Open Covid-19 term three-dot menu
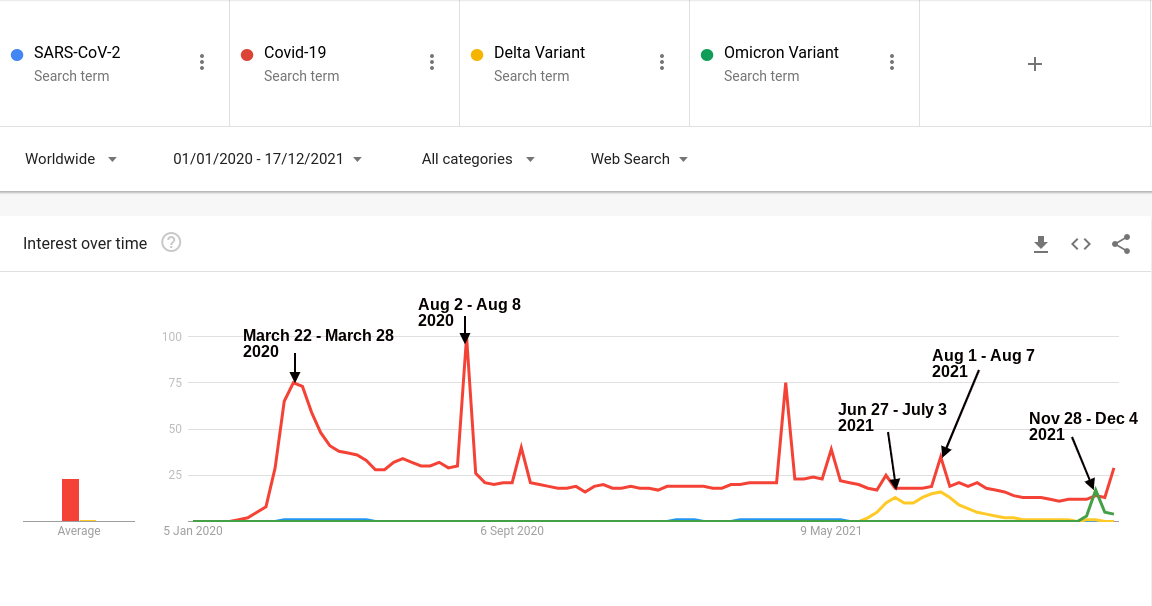Viewport: 1152px width, 606px height. click(432, 62)
